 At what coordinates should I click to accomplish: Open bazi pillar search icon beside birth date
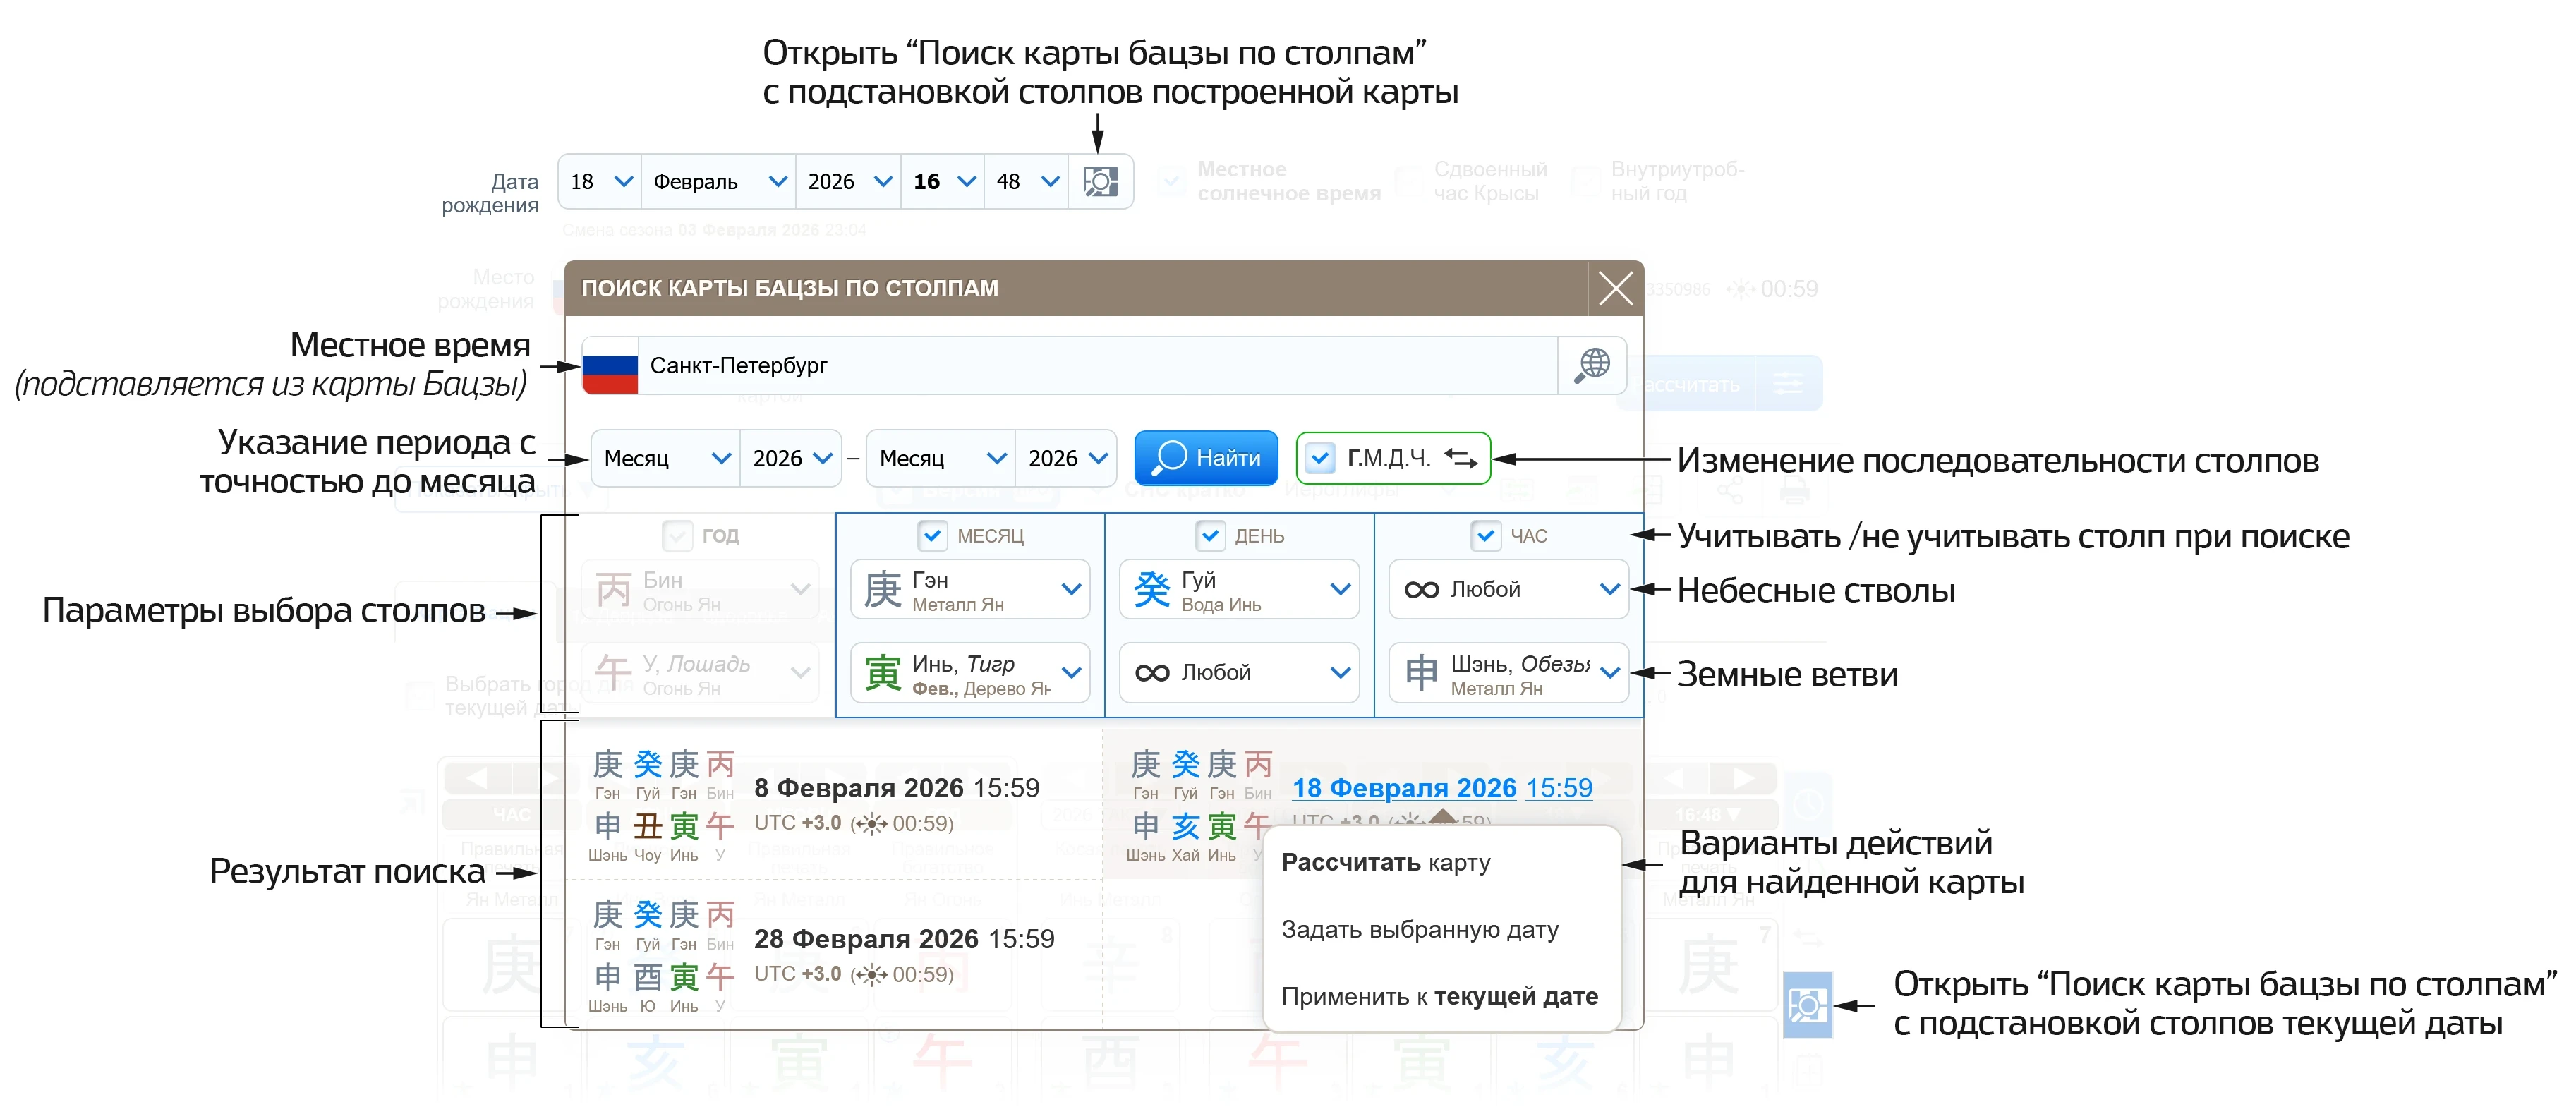pos(1100,182)
